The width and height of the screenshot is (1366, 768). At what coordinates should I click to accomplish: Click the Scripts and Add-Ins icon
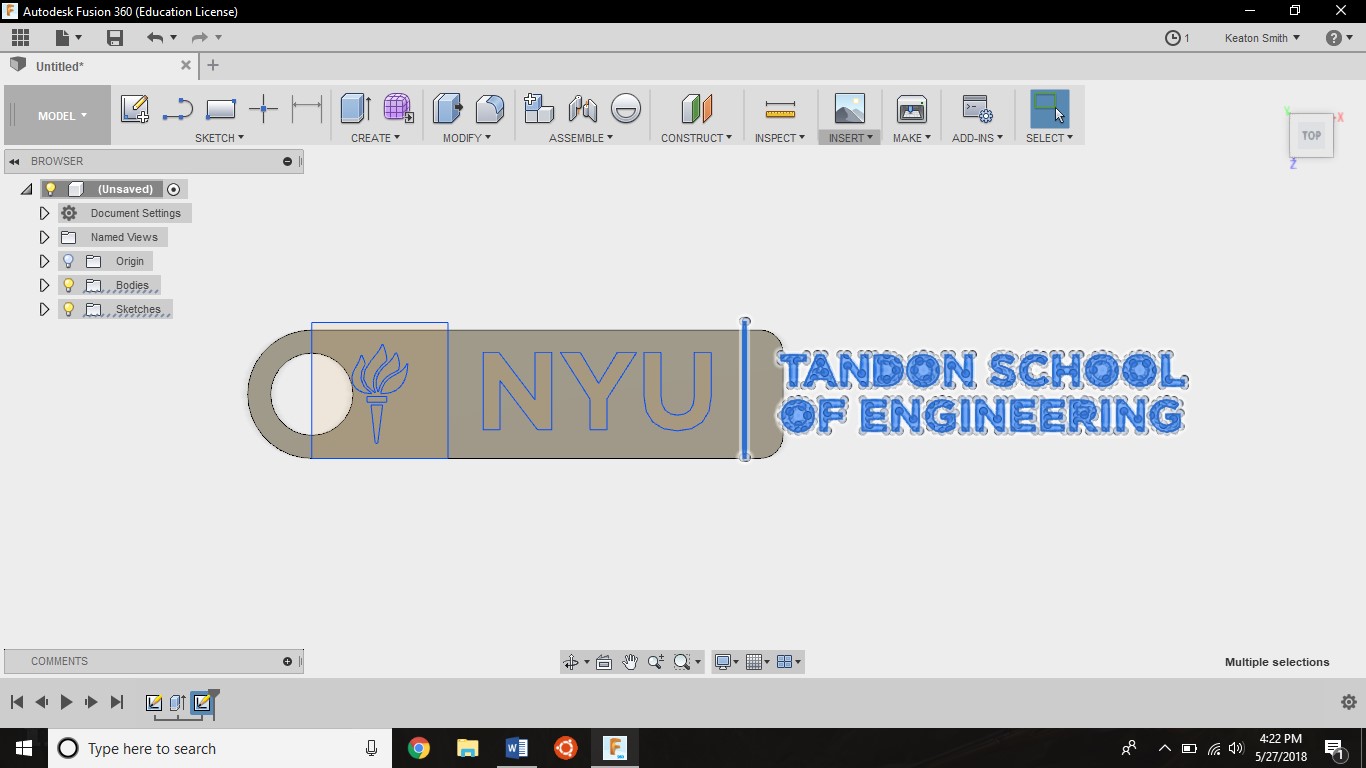pos(977,109)
